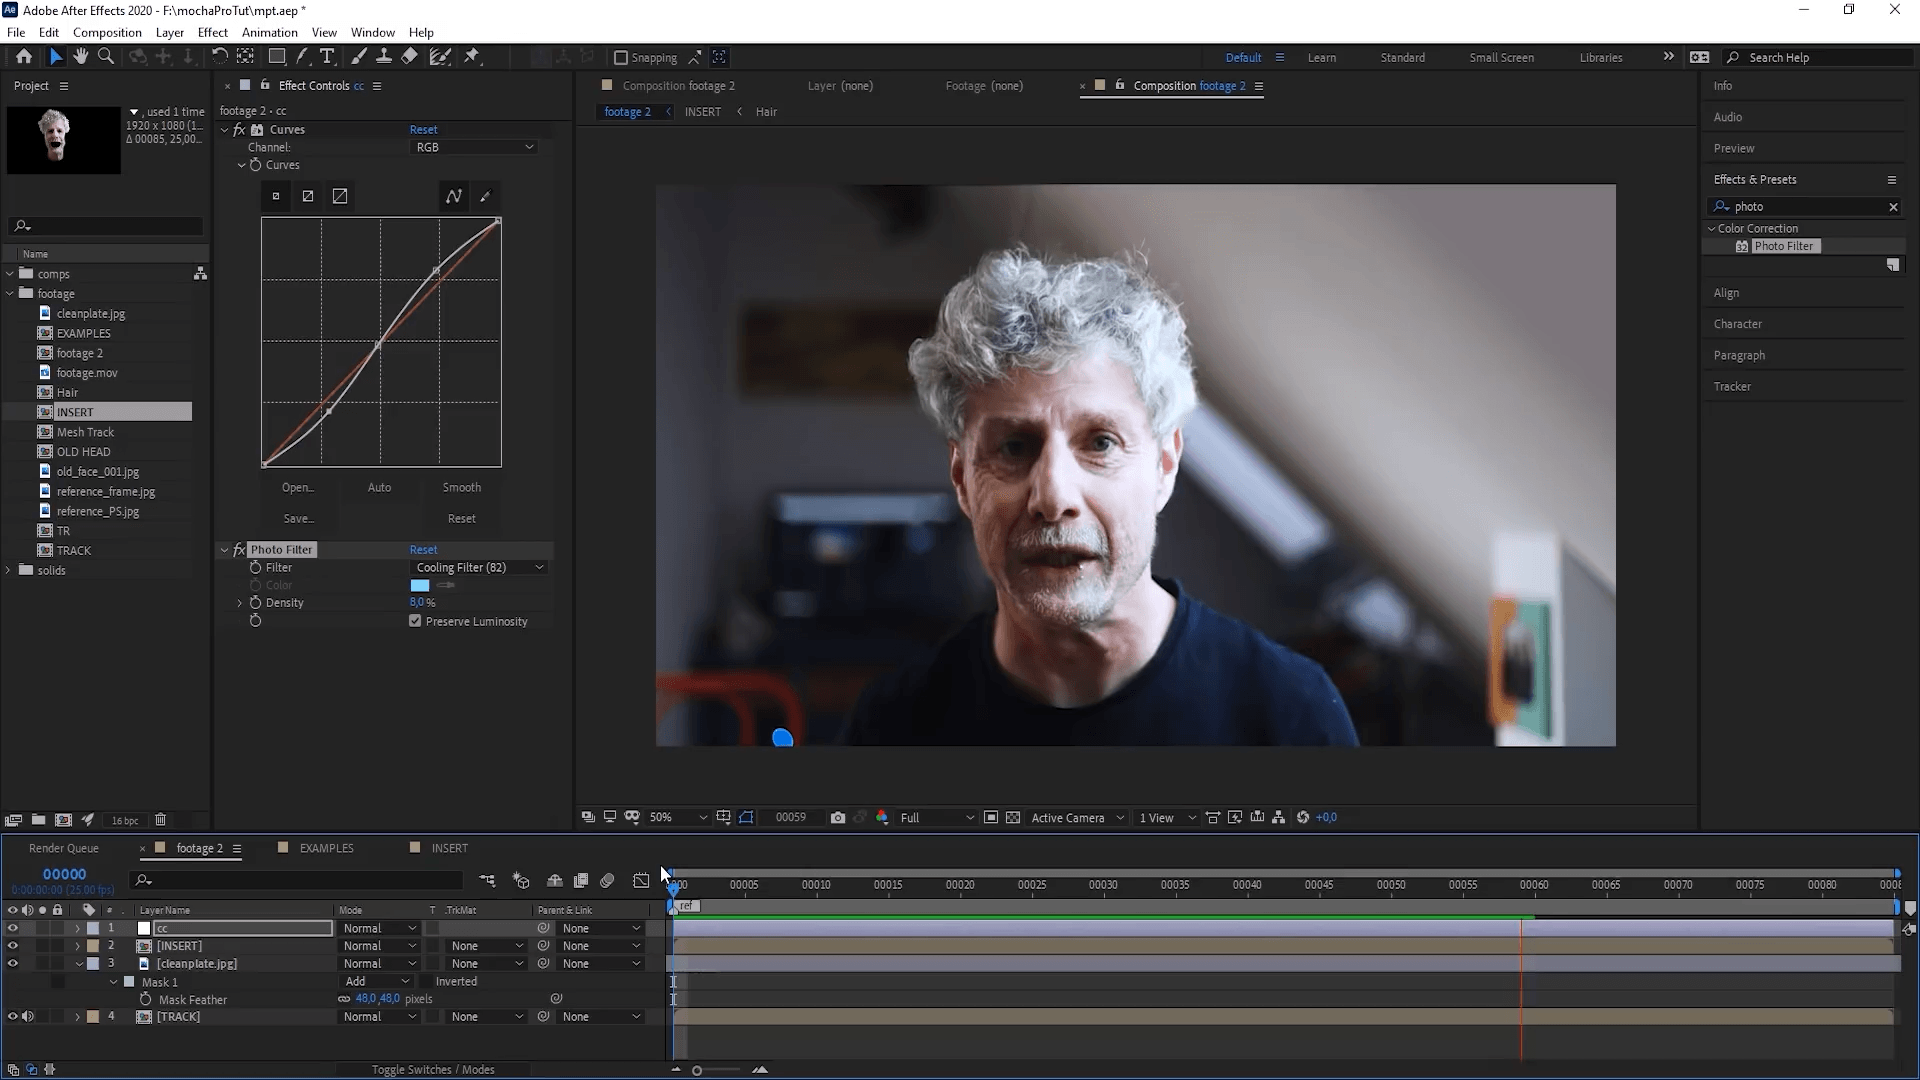Toggle the Photo Filter fx switch
This screenshot has width=1920, height=1080.
pos(239,550)
